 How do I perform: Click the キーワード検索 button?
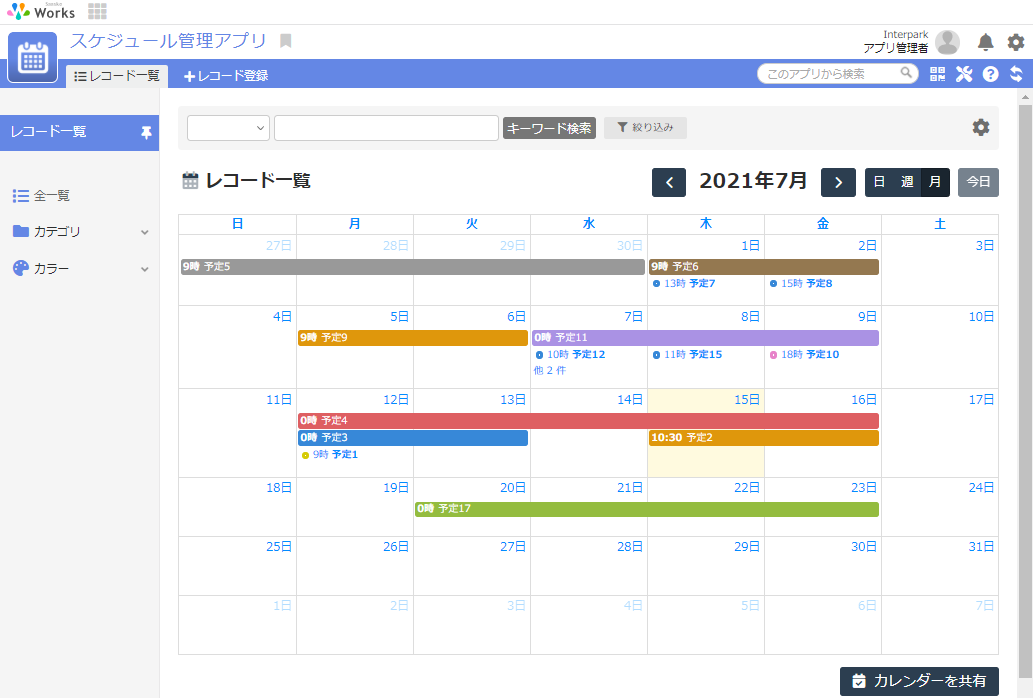pos(549,128)
